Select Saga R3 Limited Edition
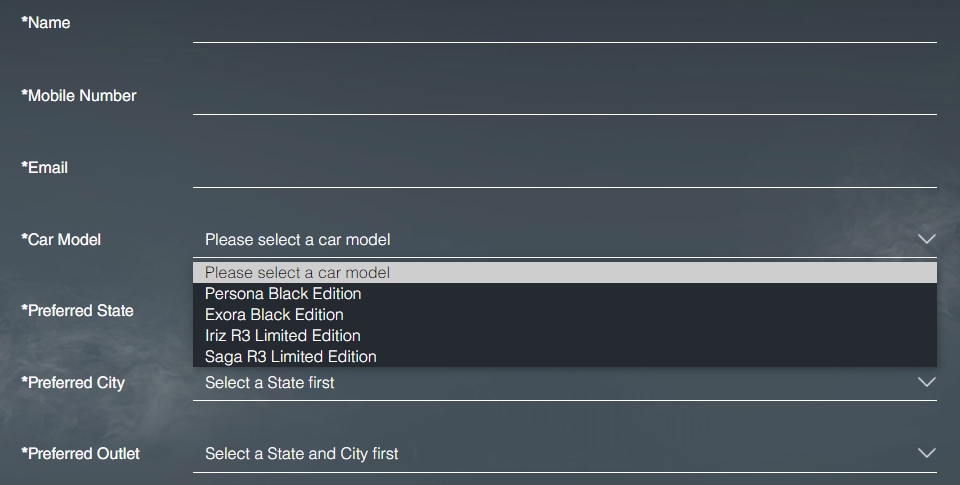 coord(290,357)
